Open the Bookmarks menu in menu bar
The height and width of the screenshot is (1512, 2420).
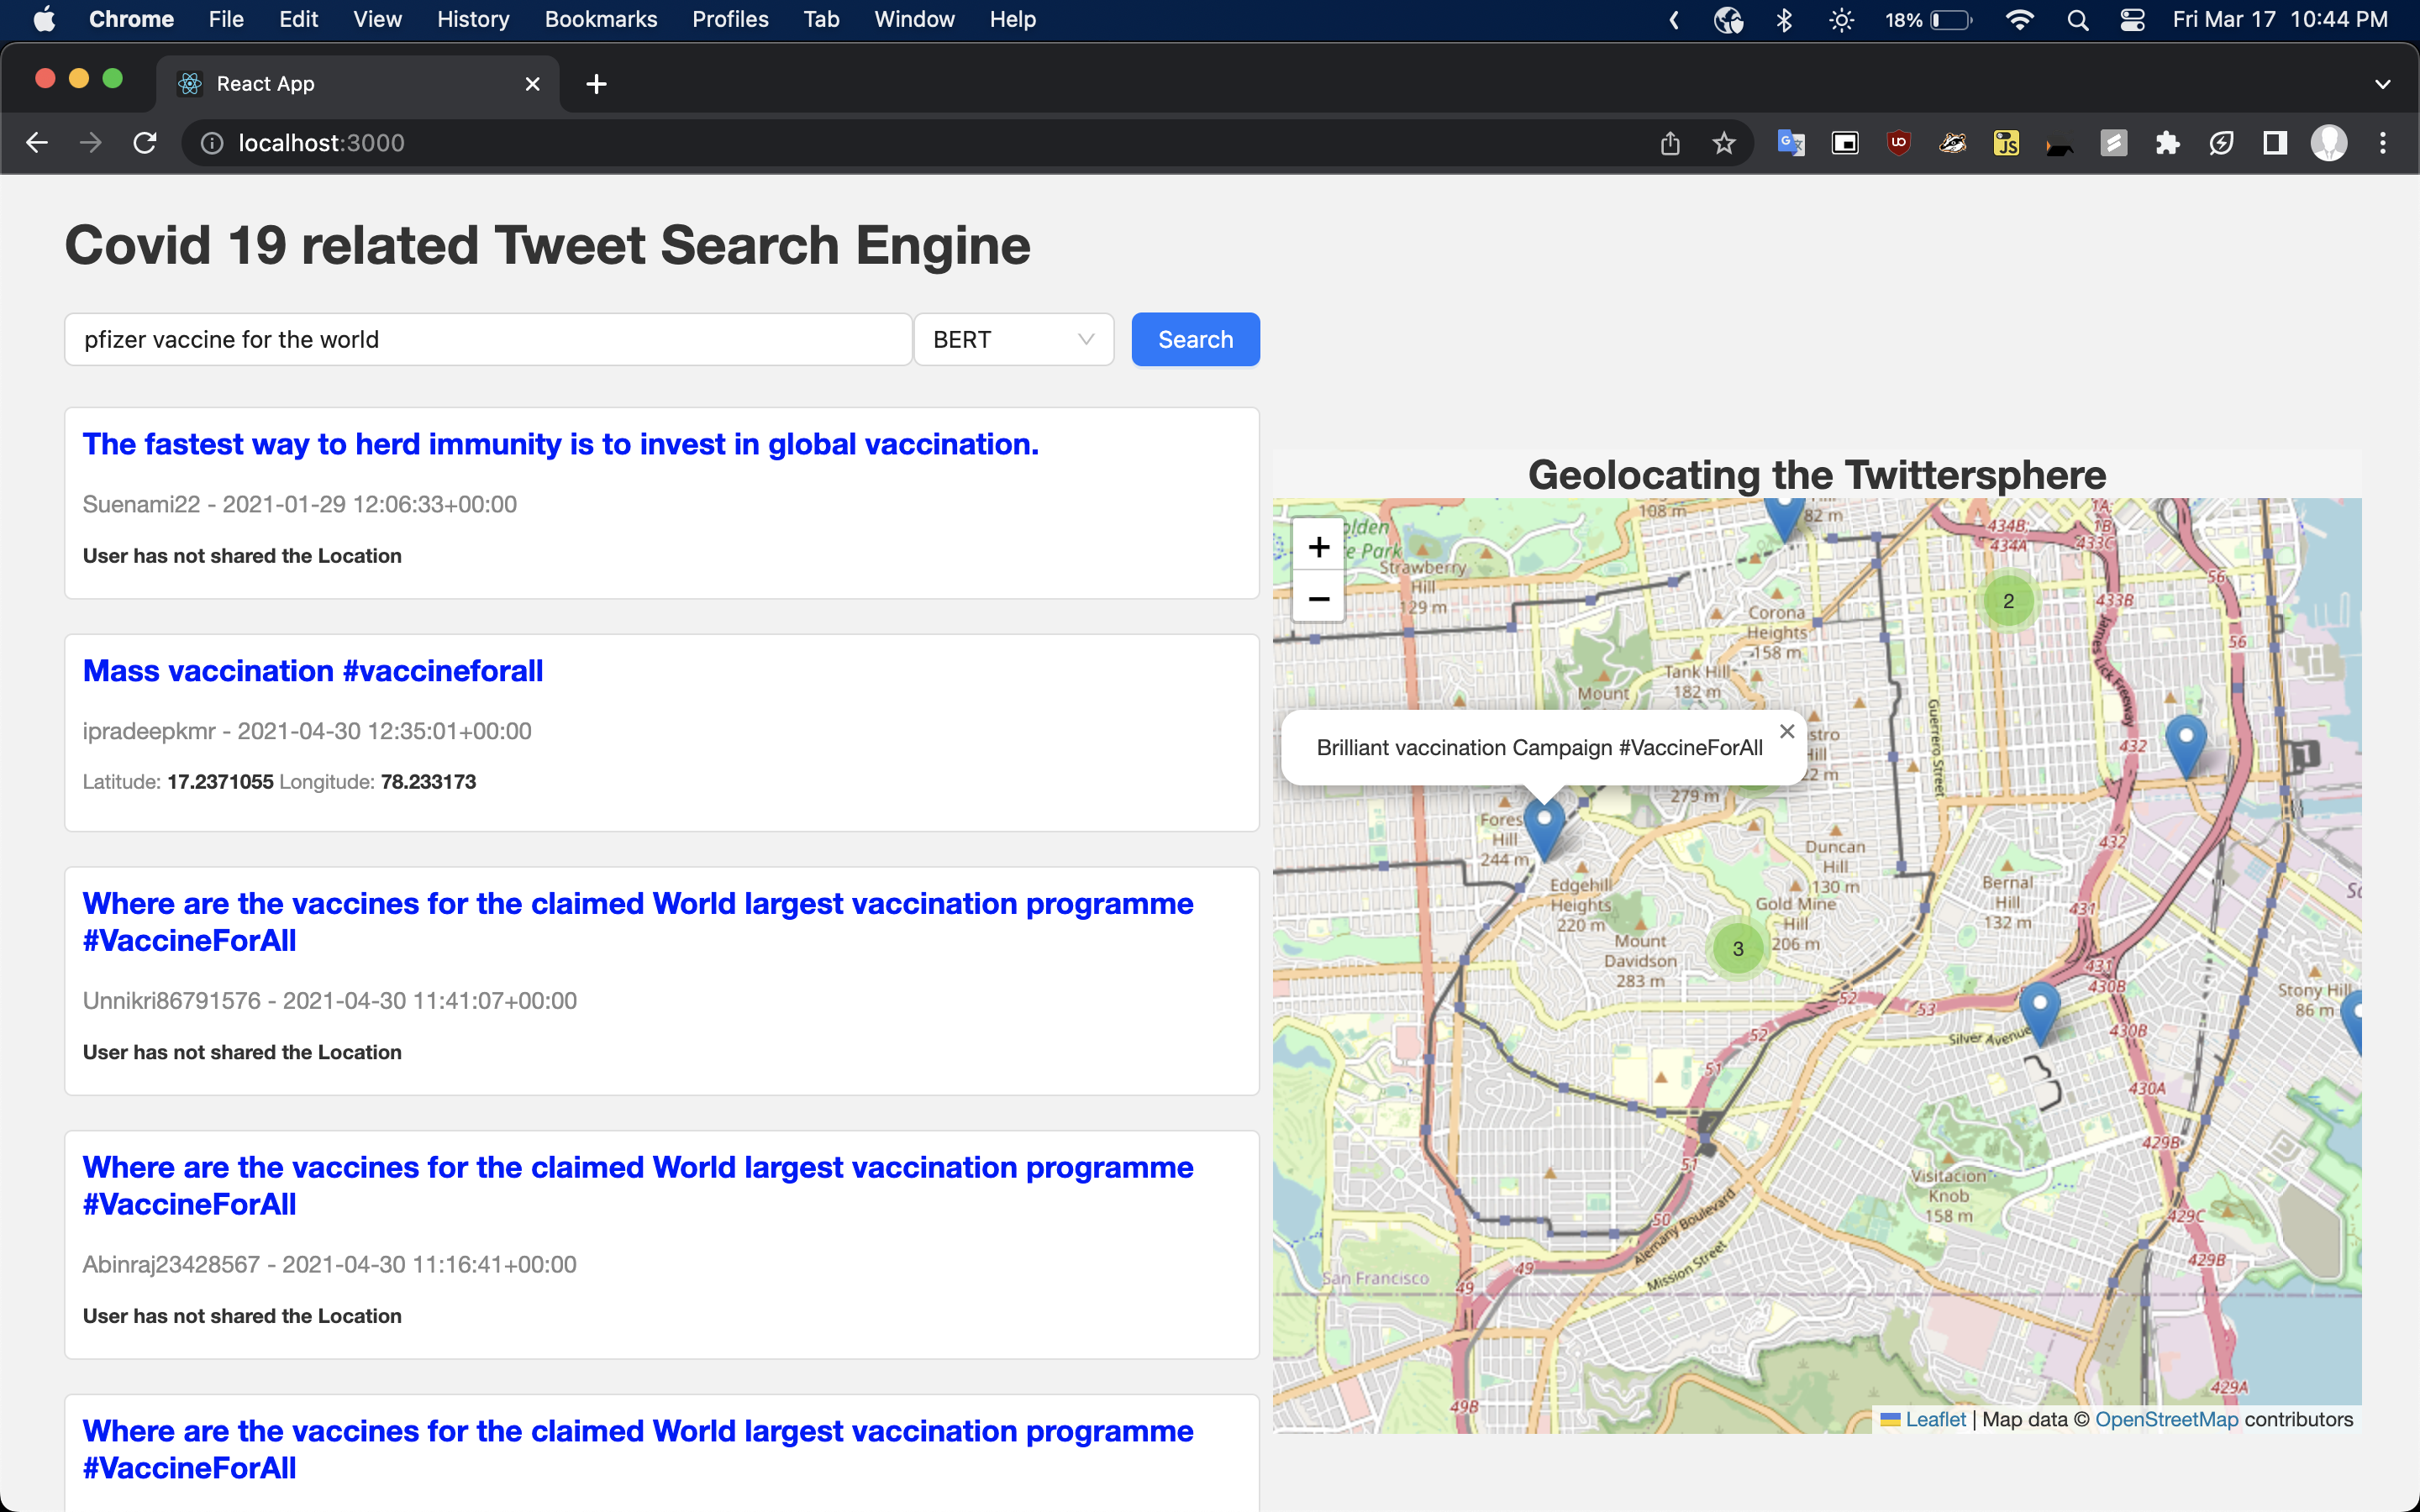(600, 19)
